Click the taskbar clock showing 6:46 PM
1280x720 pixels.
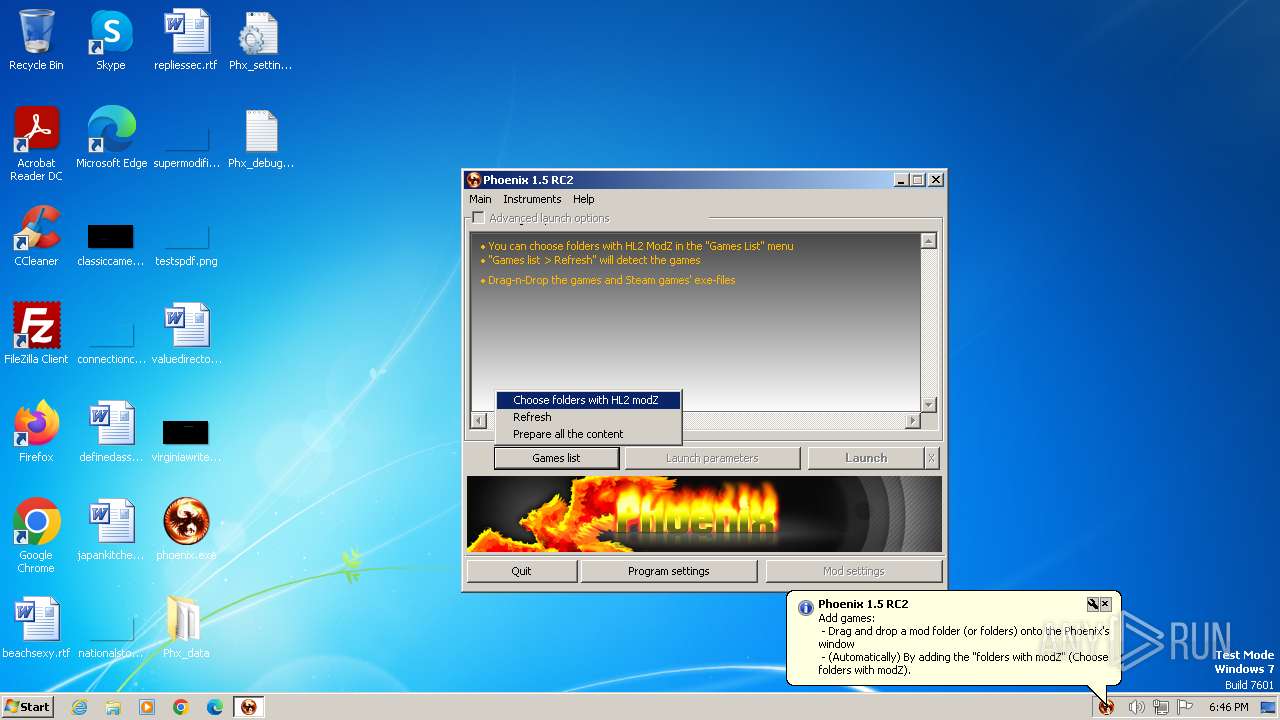click(x=1228, y=707)
